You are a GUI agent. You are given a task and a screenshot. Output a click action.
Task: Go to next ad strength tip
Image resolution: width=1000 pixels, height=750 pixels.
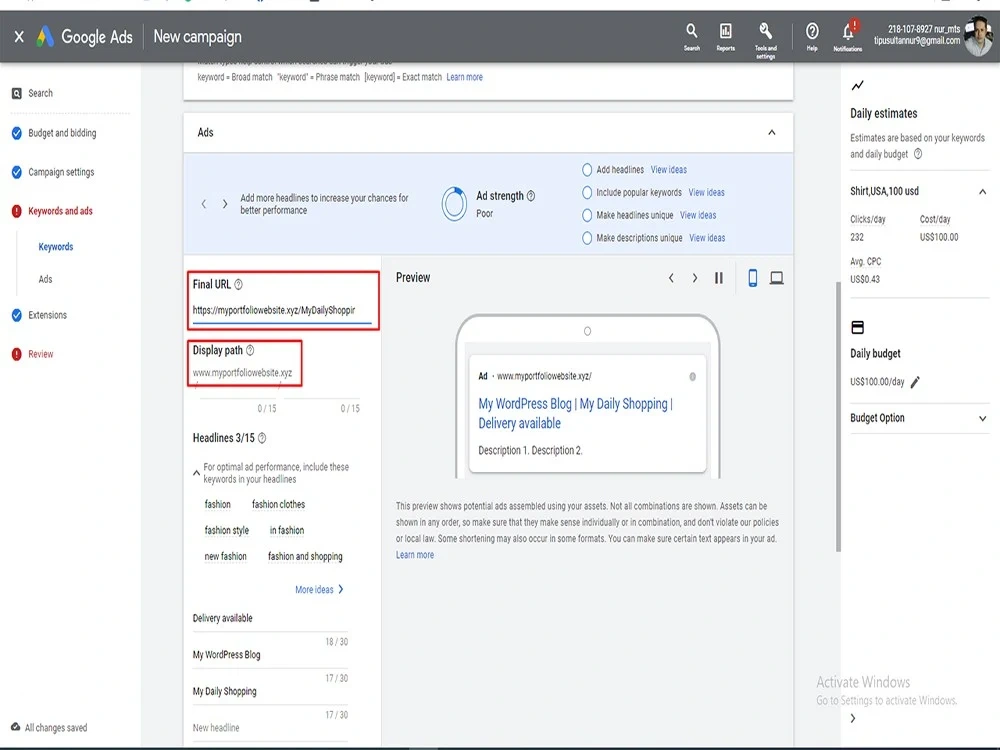point(224,204)
